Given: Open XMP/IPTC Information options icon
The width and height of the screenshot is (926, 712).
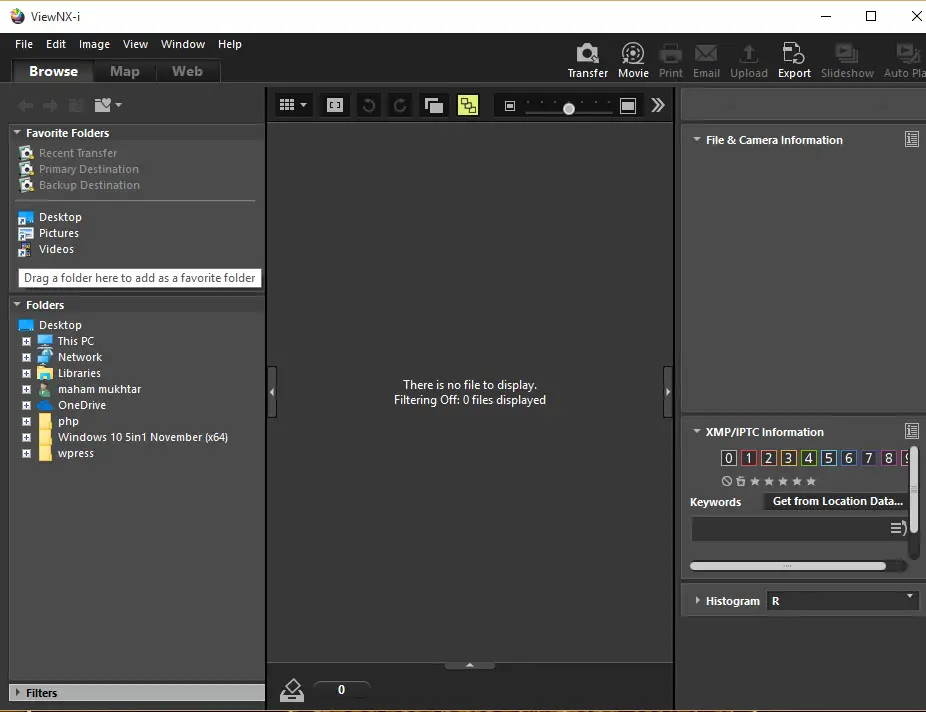Looking at the screenshot, I should tap(912, 431).
